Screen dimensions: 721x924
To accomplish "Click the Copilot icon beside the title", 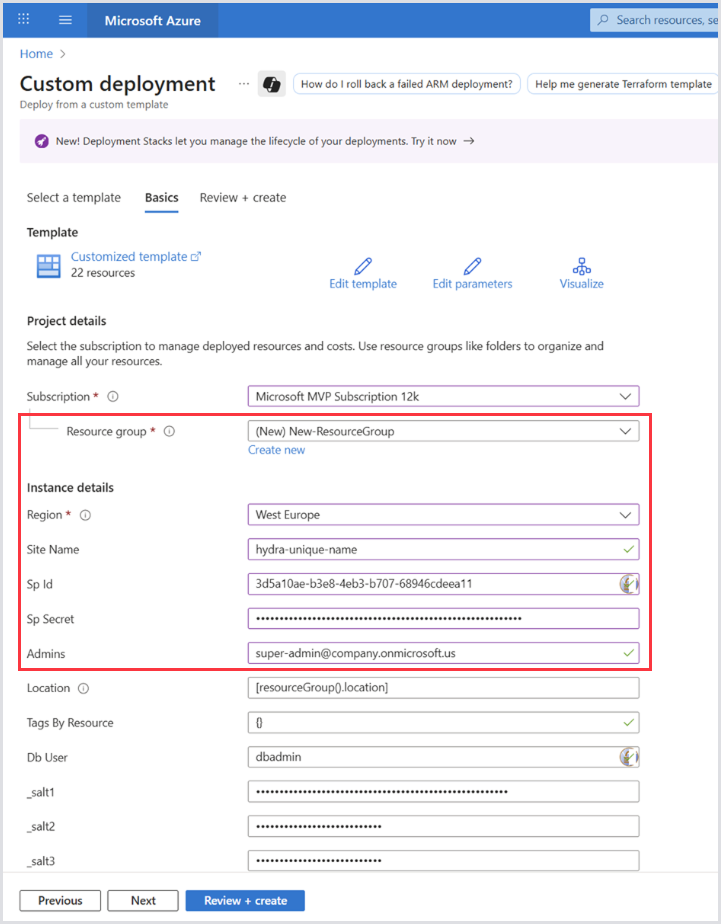I will (x=270, y=85).
